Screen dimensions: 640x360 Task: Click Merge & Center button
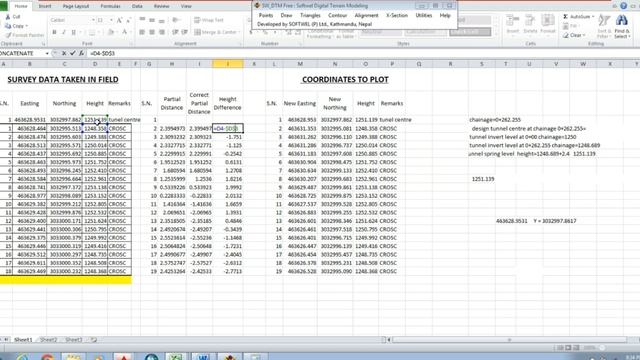coord(215,32)
